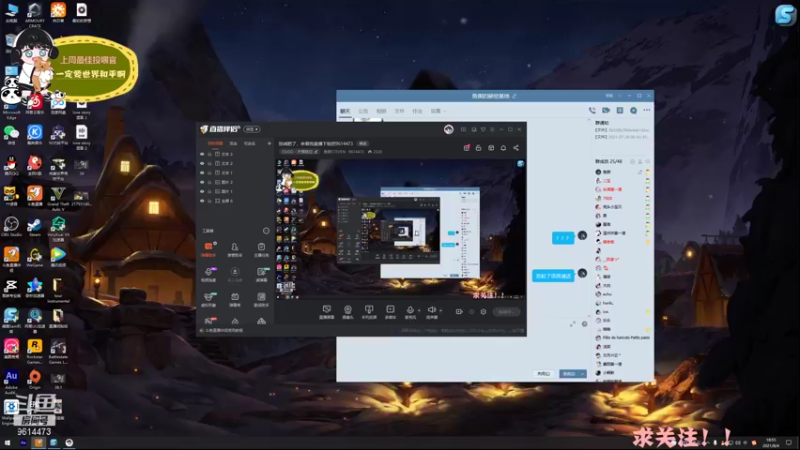Viewport: 800px width, 450px height.
Task: Open the gift box icon with red dot
Action: point(466,147)
